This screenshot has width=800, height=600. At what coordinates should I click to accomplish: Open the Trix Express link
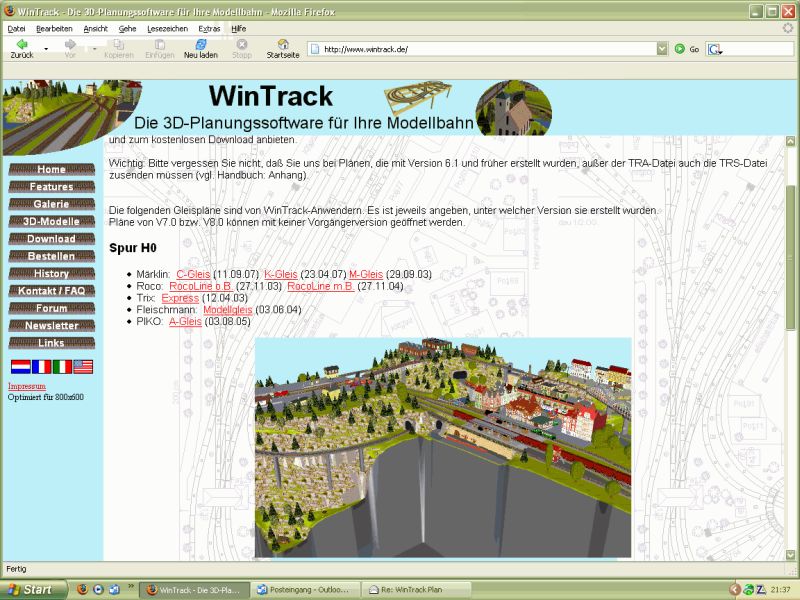click(180, 298)
